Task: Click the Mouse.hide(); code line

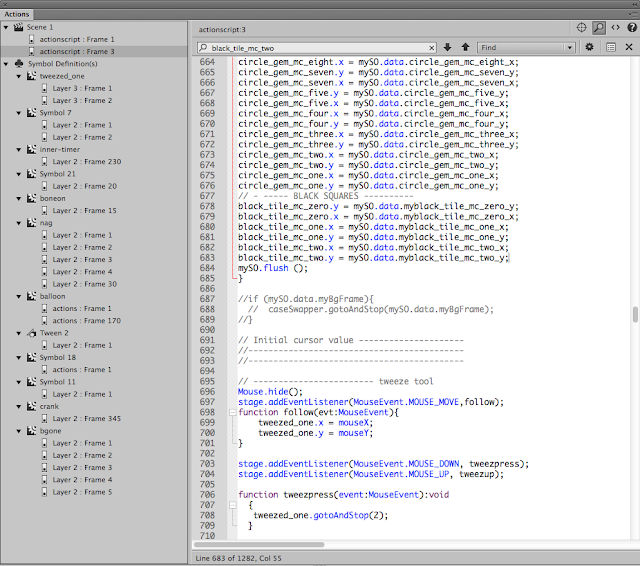Action: click(x=270, y=392)
